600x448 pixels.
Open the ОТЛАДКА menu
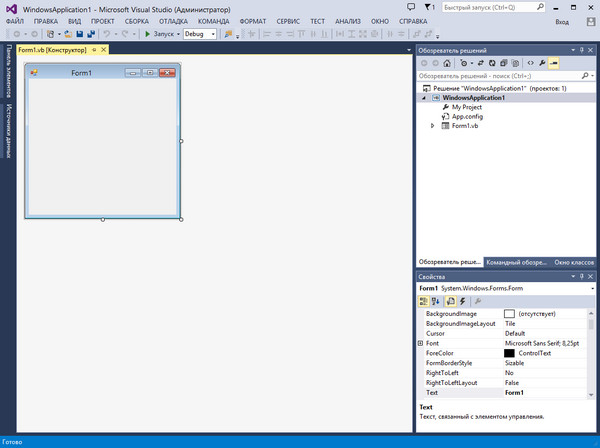173,21
